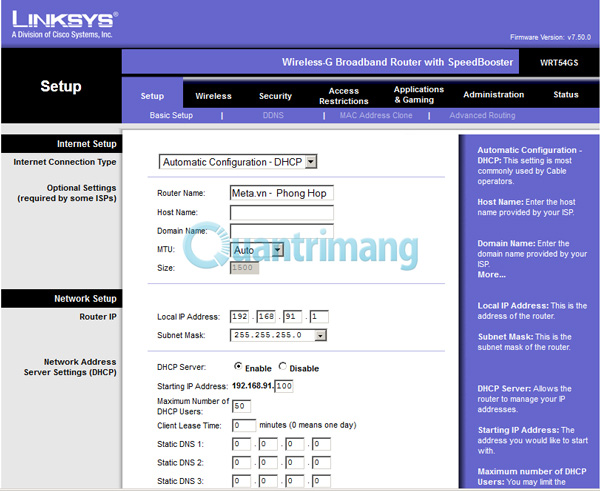Click Network Address Server Settings label
The width and height of the screenshot is (600, 491).
click(x=70, y=367)
